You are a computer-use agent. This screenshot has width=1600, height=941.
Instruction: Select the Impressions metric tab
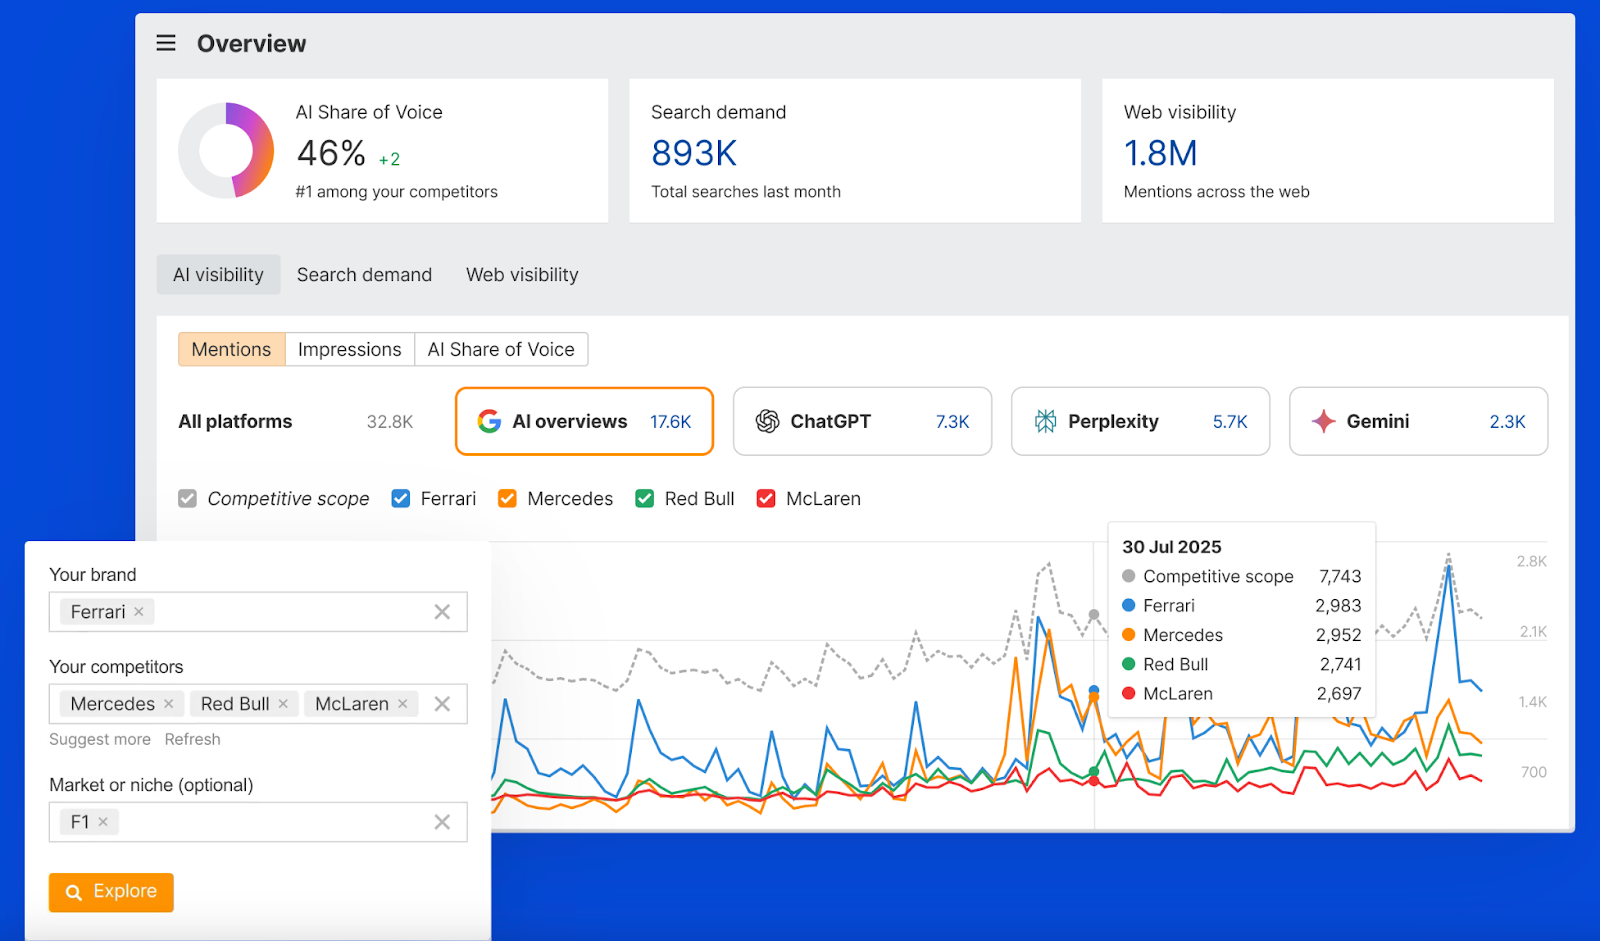pyautogui.click(x=349, y=350)
